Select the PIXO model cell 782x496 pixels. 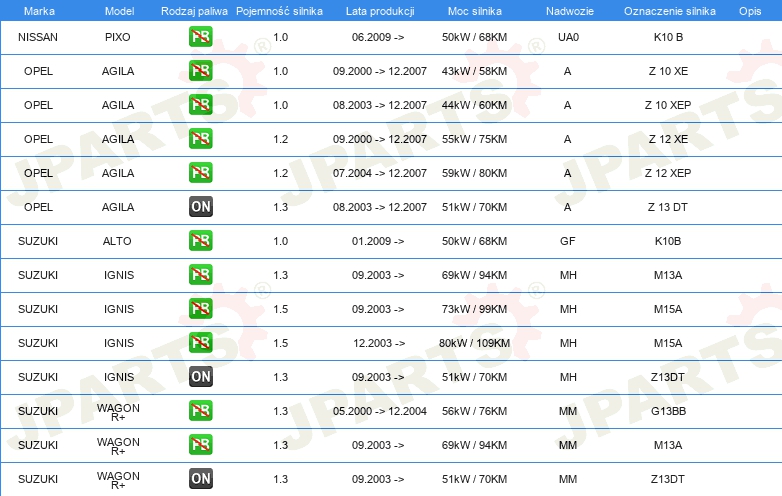pyautogui.click(x=118, y=37)
